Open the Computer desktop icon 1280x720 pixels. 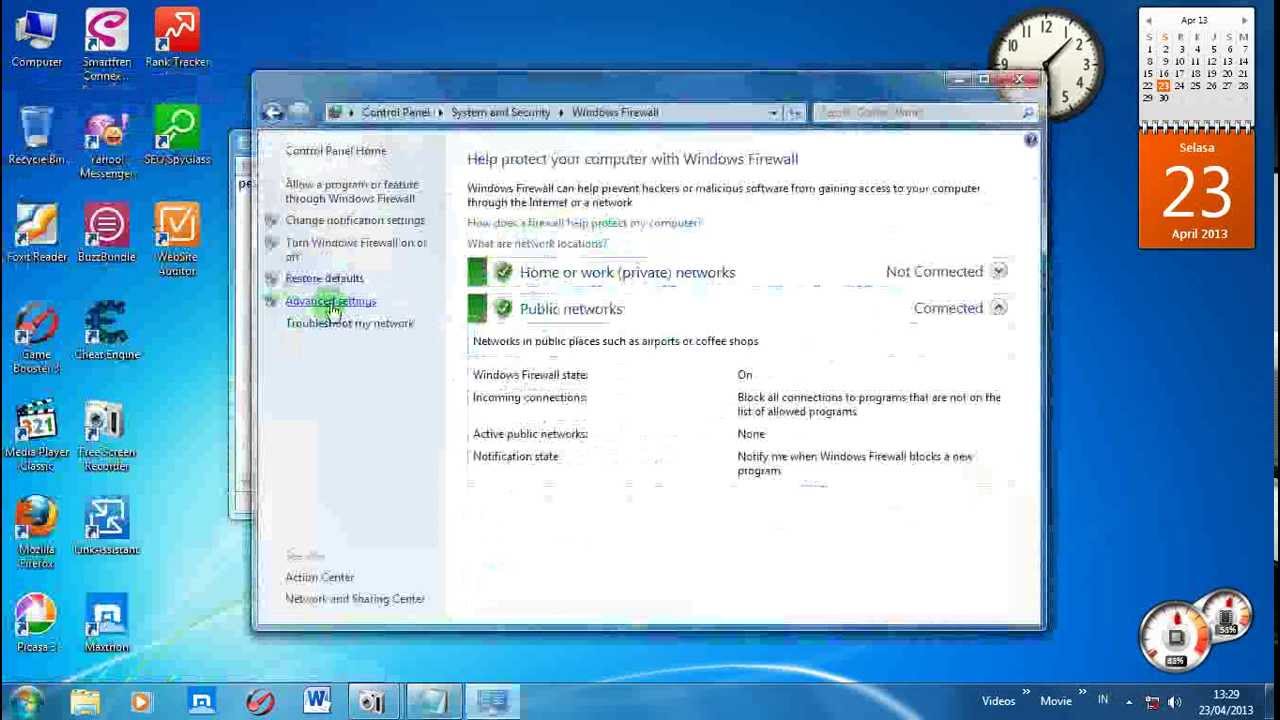pyautogui.click(x=36, y=40)
